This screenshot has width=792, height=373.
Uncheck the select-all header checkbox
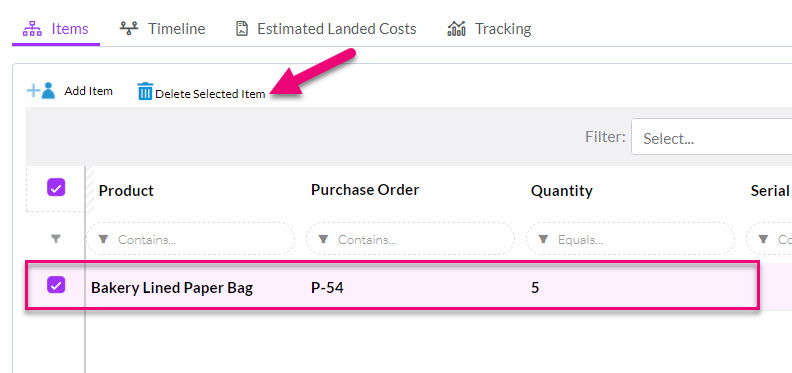[x=56, y=188]
